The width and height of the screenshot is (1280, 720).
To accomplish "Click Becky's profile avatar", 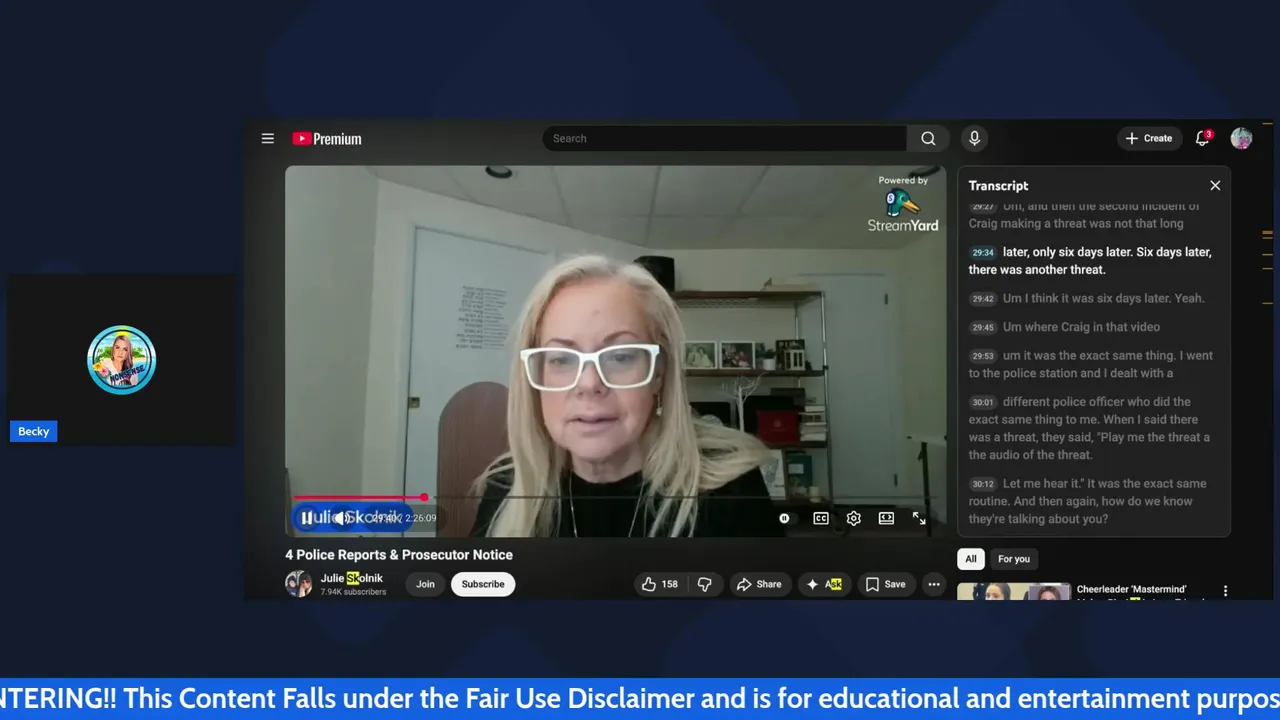I will (122, 360).
